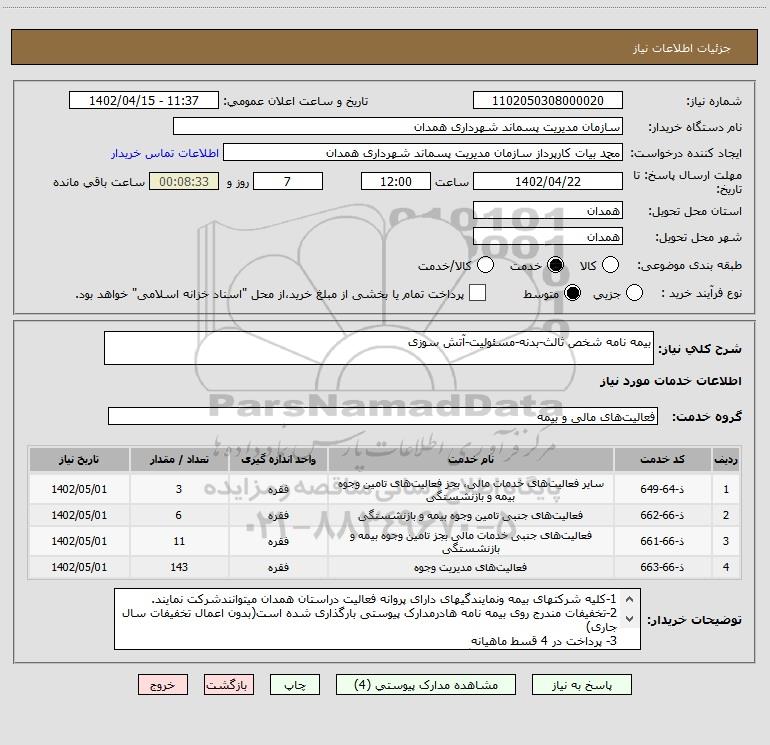Click the remaining time countdown 00:08:33
The height and width of the screenshot is (745, 770).
click(184, 181)
